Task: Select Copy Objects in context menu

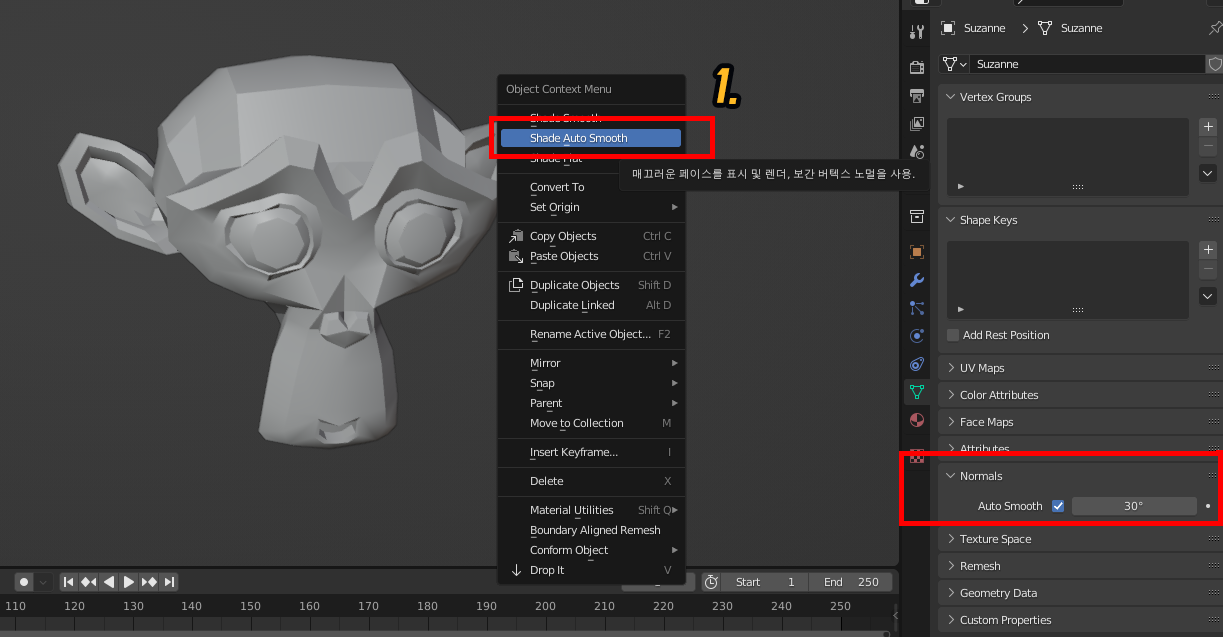Action: tap(591, 236)
